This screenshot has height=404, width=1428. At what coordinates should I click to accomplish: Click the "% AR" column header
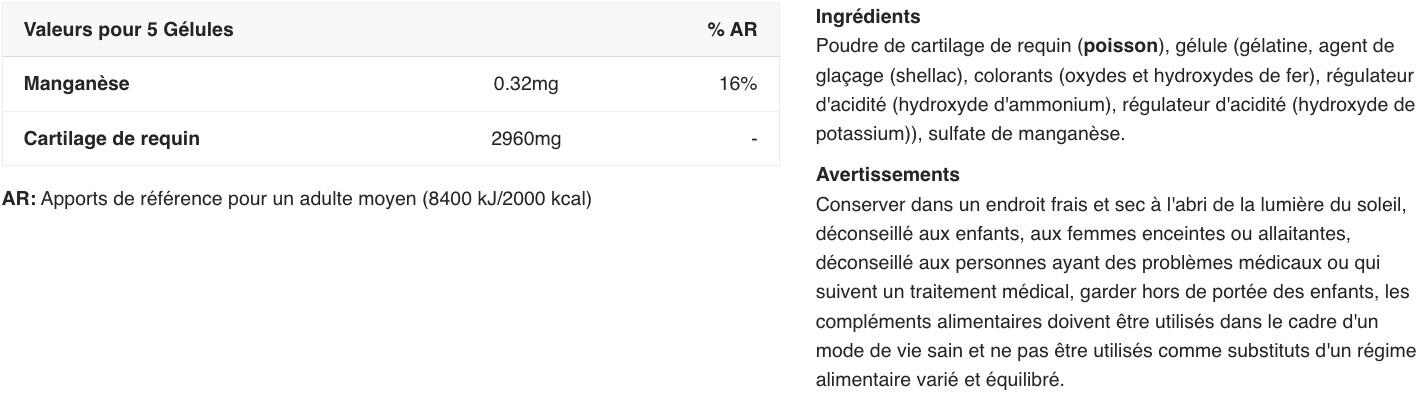pos(732,30)
